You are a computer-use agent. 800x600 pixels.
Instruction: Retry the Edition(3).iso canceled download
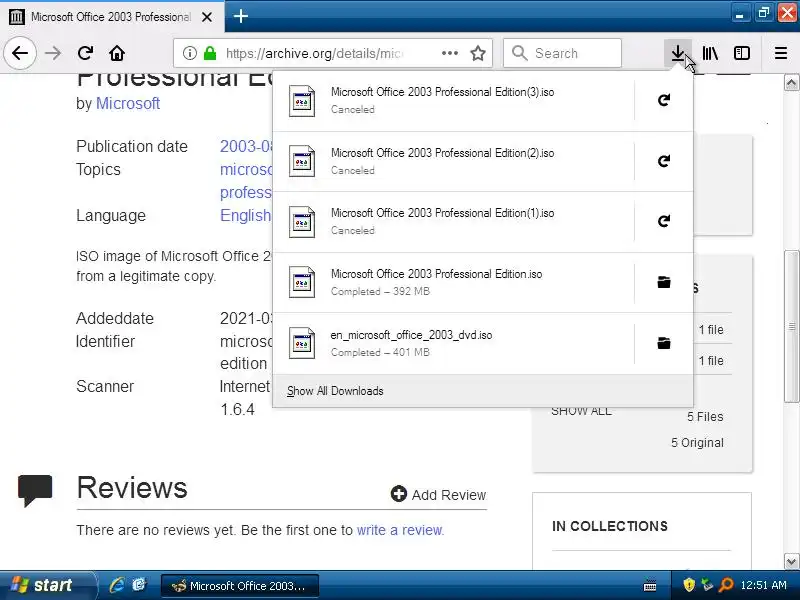(x=663, y=100)
